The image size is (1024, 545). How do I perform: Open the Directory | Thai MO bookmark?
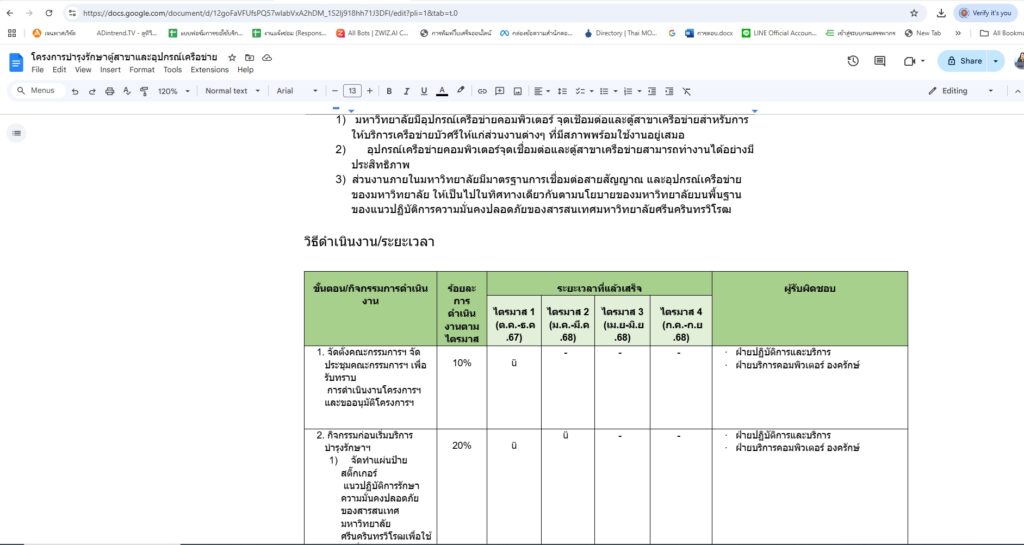620,33
